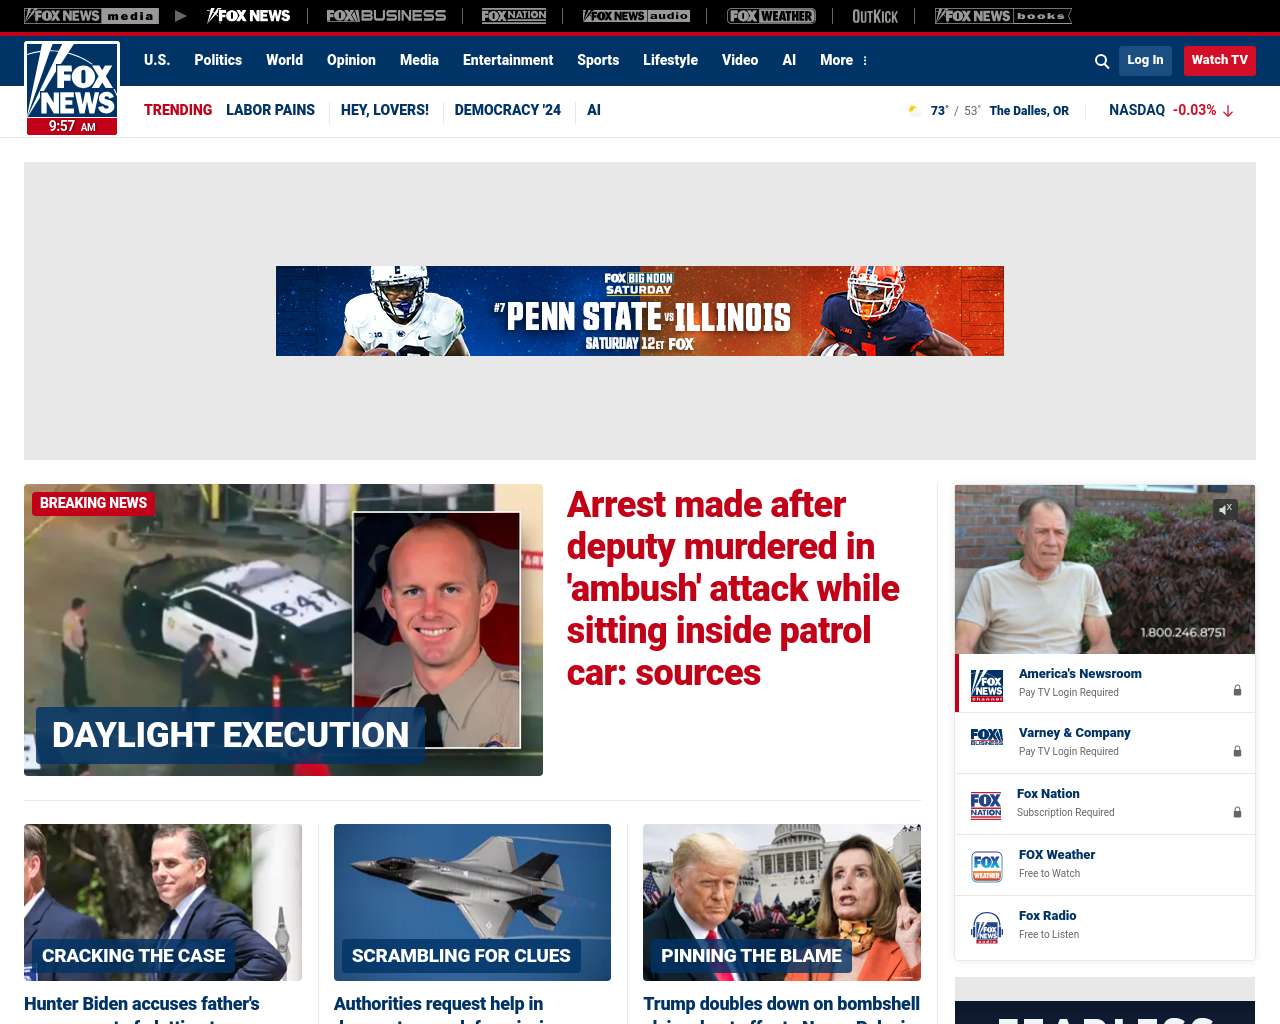Viewport: 1280px width, 1024px height.
Task: Unmute the live video player
Action: pos(1226,509)
